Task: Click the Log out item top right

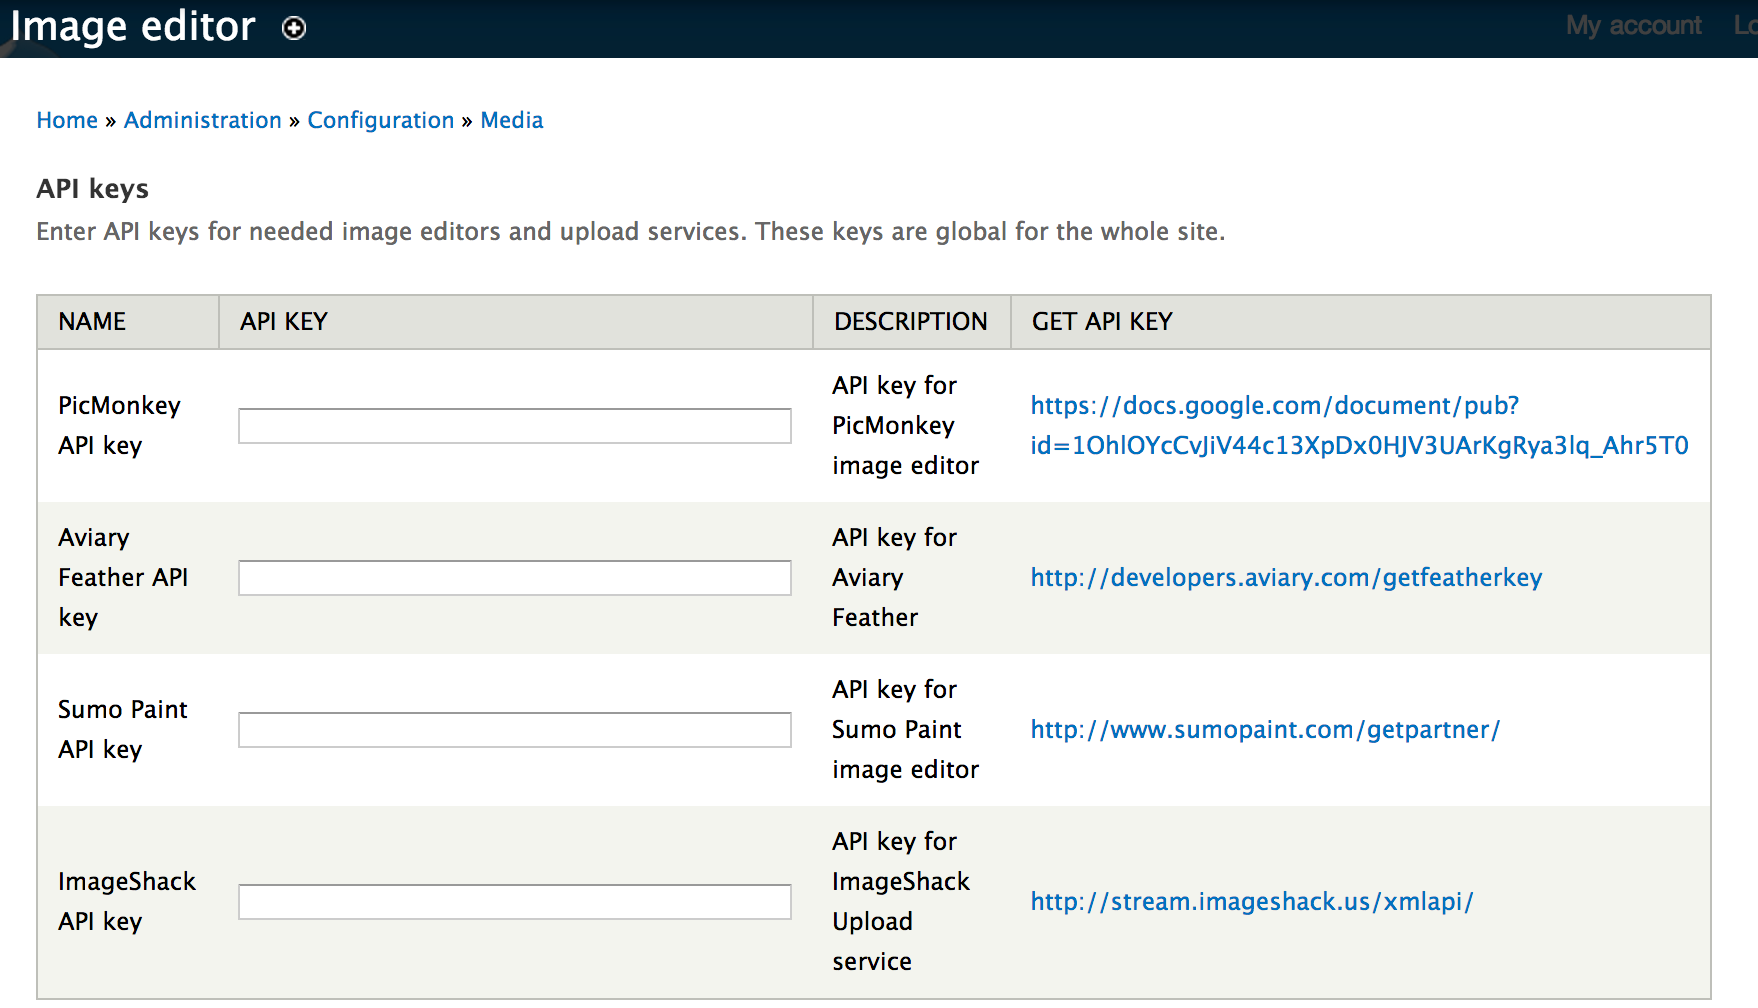Action: pyautogui.click(x=1748, y=26)
